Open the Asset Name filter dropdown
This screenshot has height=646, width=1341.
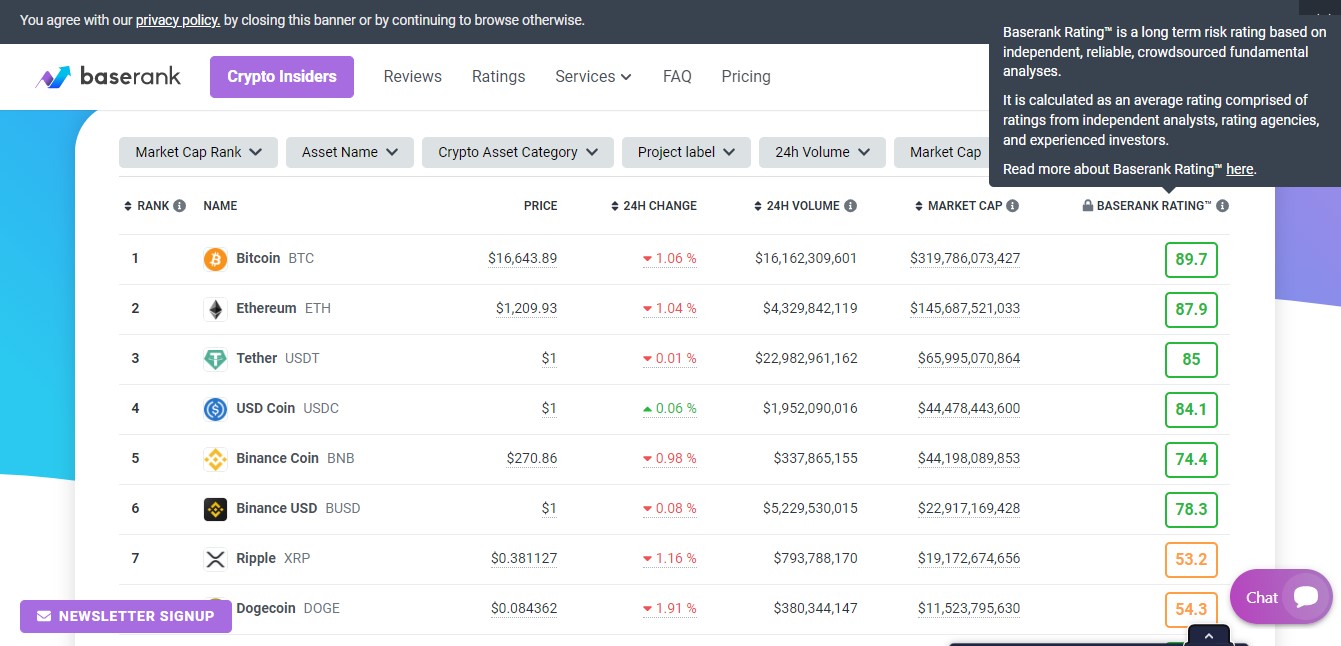click(x=350, y=152)
